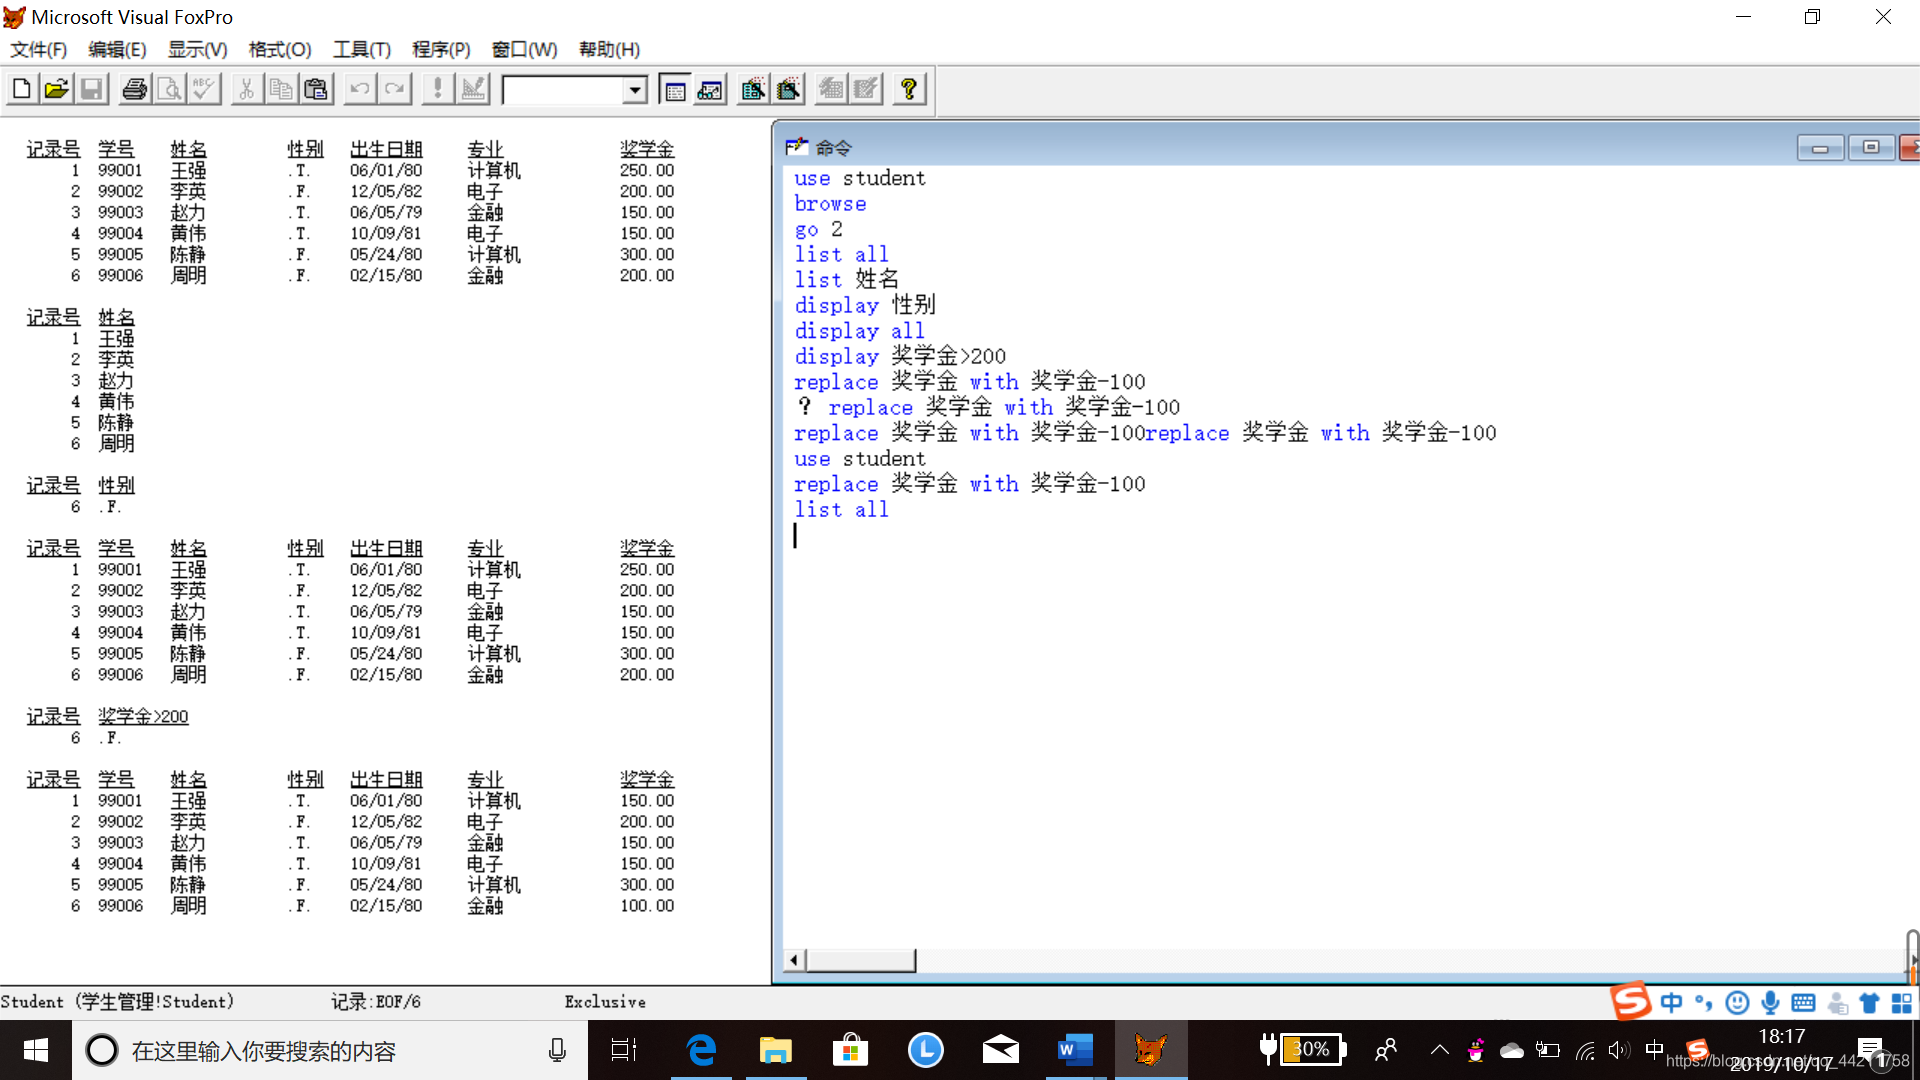Toggle the Command Window toolbar button
The width and height of the screenshot is (1920, 1080).
pyautogui.click(x=675, y=90)
